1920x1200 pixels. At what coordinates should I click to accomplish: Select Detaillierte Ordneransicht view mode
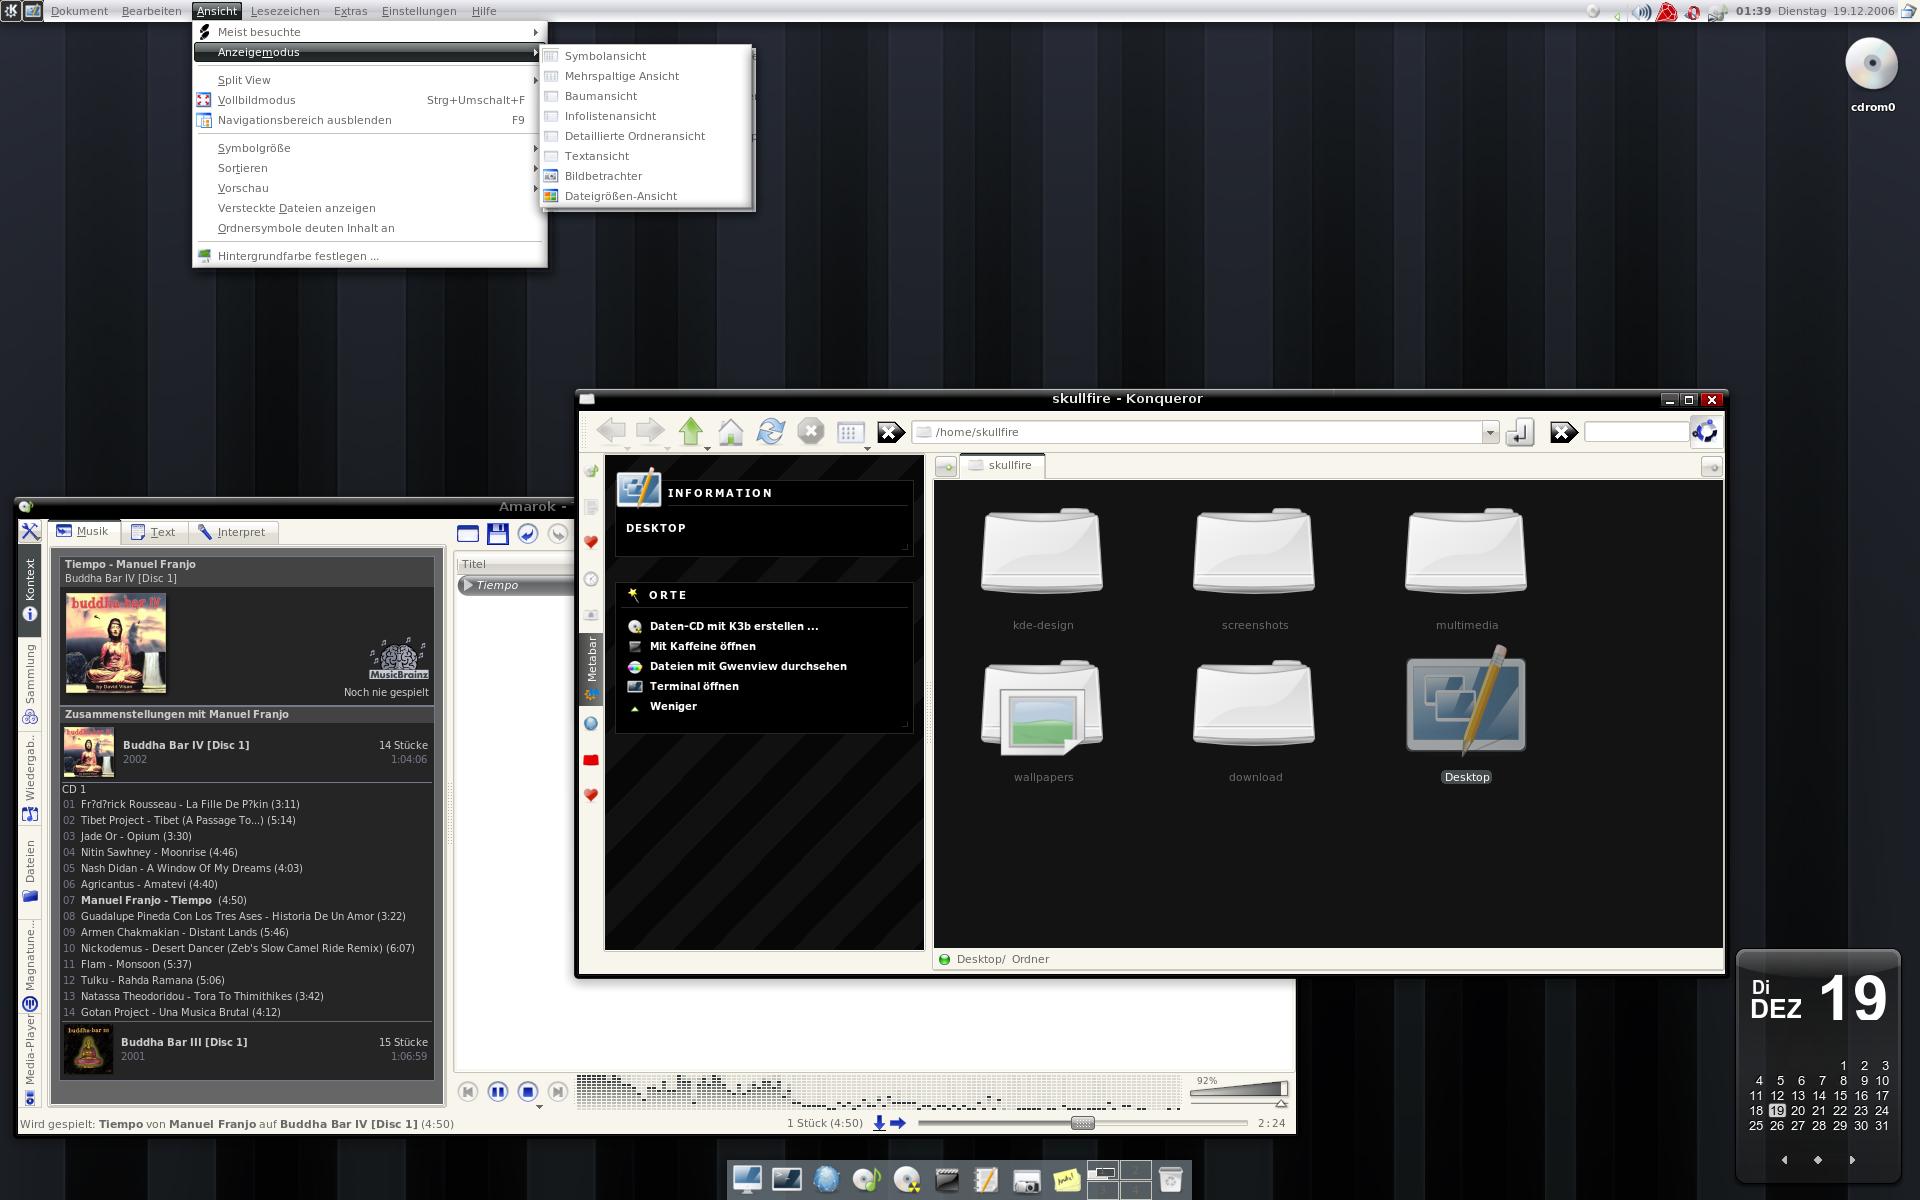646,136
